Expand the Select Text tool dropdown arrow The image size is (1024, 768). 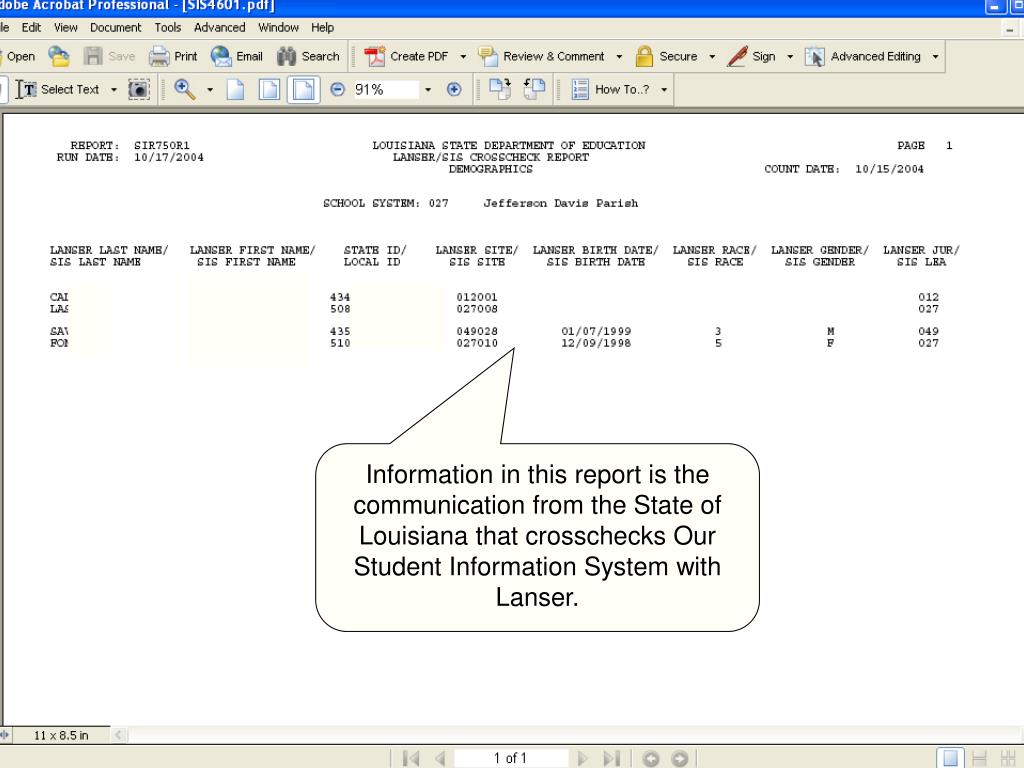pyautogui.click(x=114, y=89)
